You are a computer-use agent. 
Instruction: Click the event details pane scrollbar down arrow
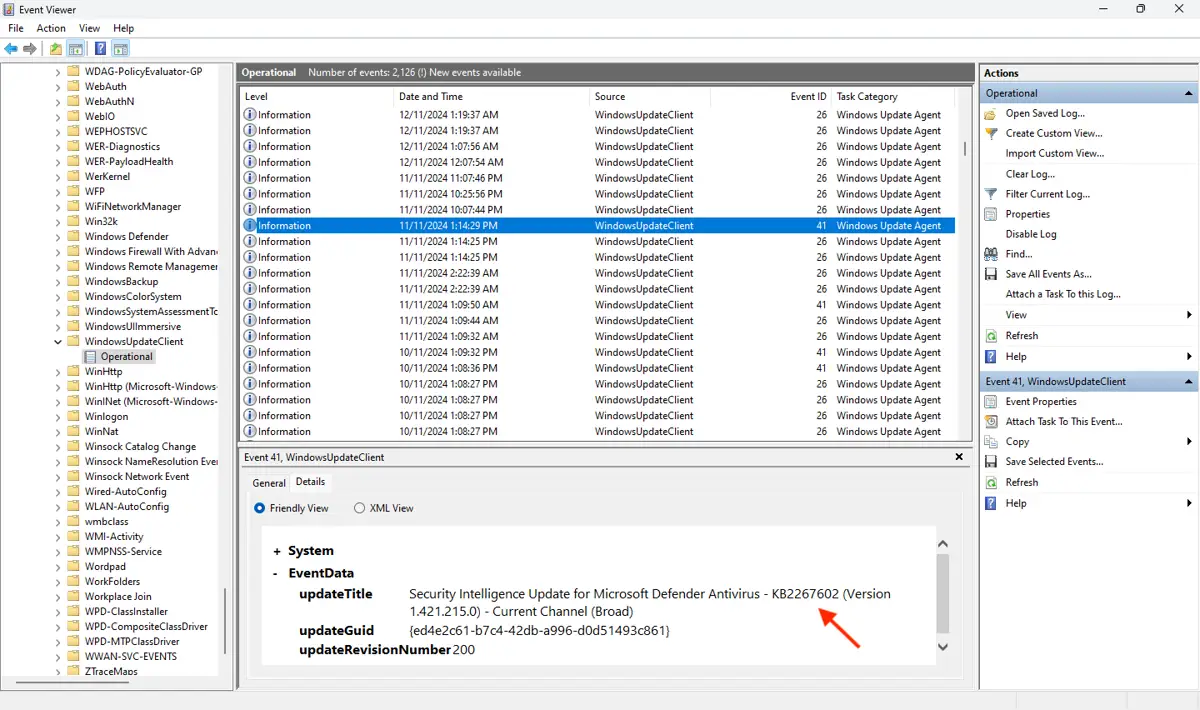click(942, 647)
